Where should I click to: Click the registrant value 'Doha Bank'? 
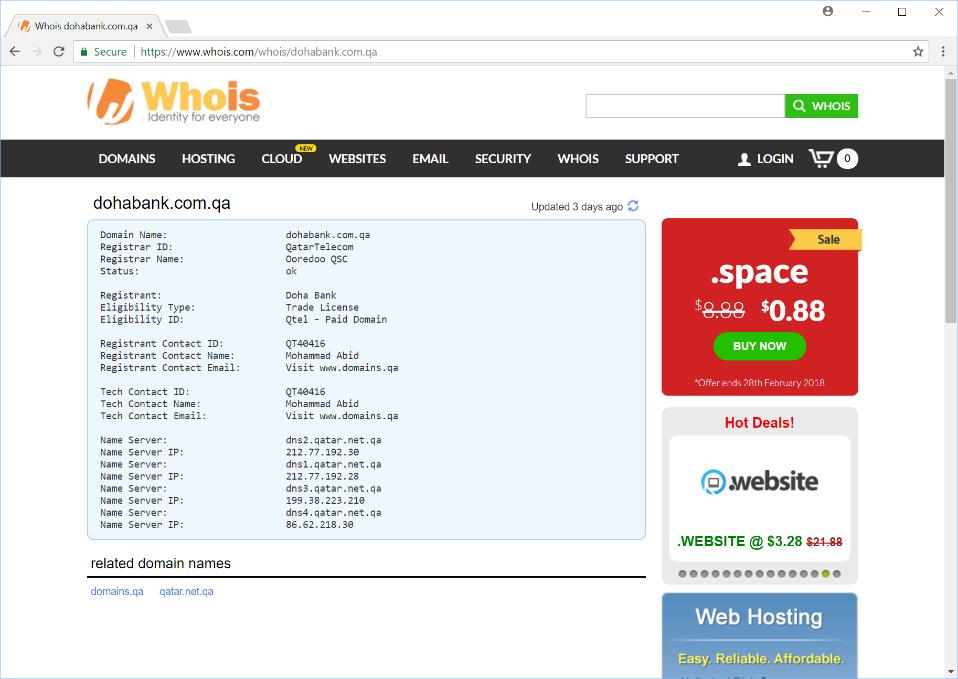coord(311,295)
